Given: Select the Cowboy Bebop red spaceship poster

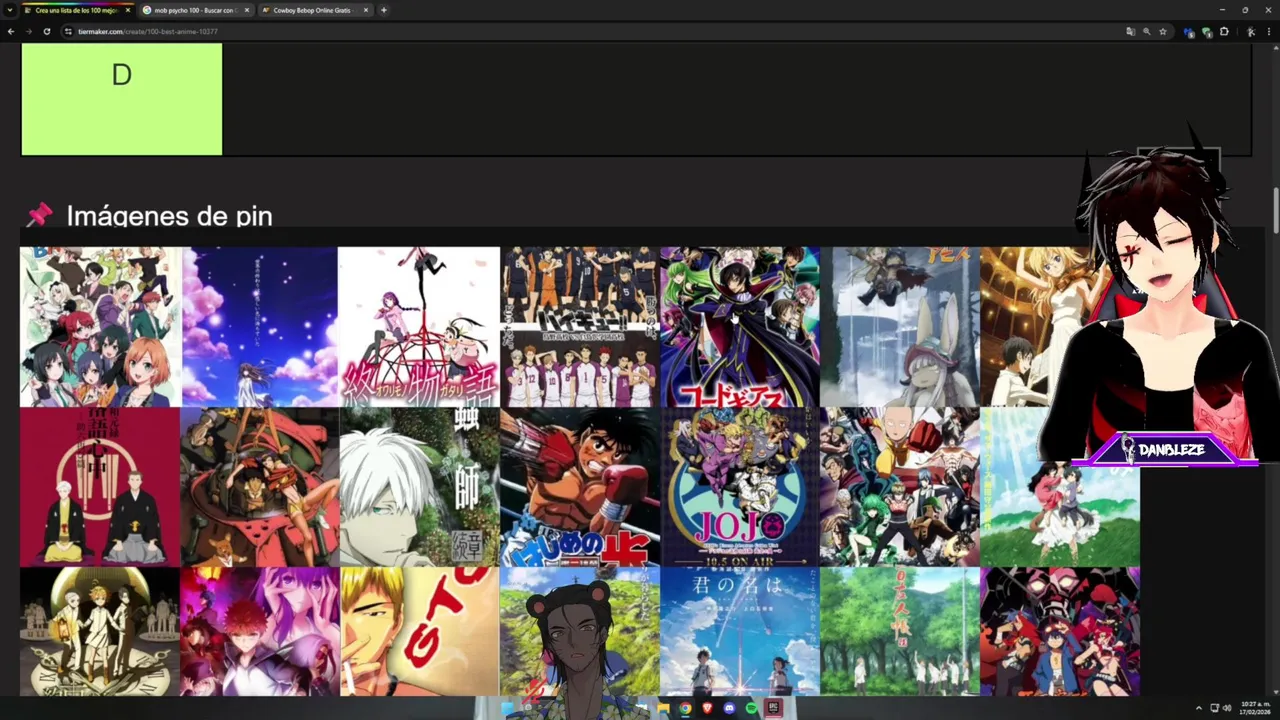Looking at the screenshot, I should tap(260, 487).
